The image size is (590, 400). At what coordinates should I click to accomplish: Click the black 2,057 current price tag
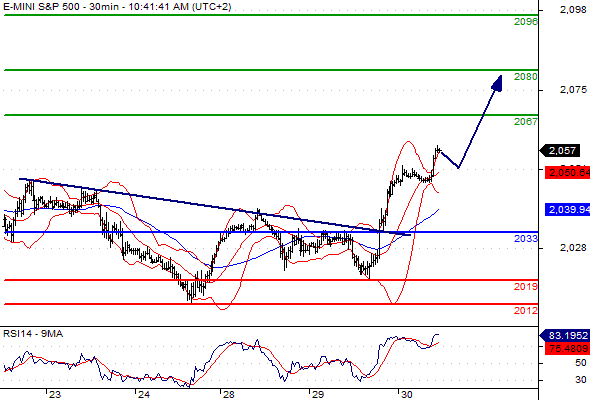point(560,151)
